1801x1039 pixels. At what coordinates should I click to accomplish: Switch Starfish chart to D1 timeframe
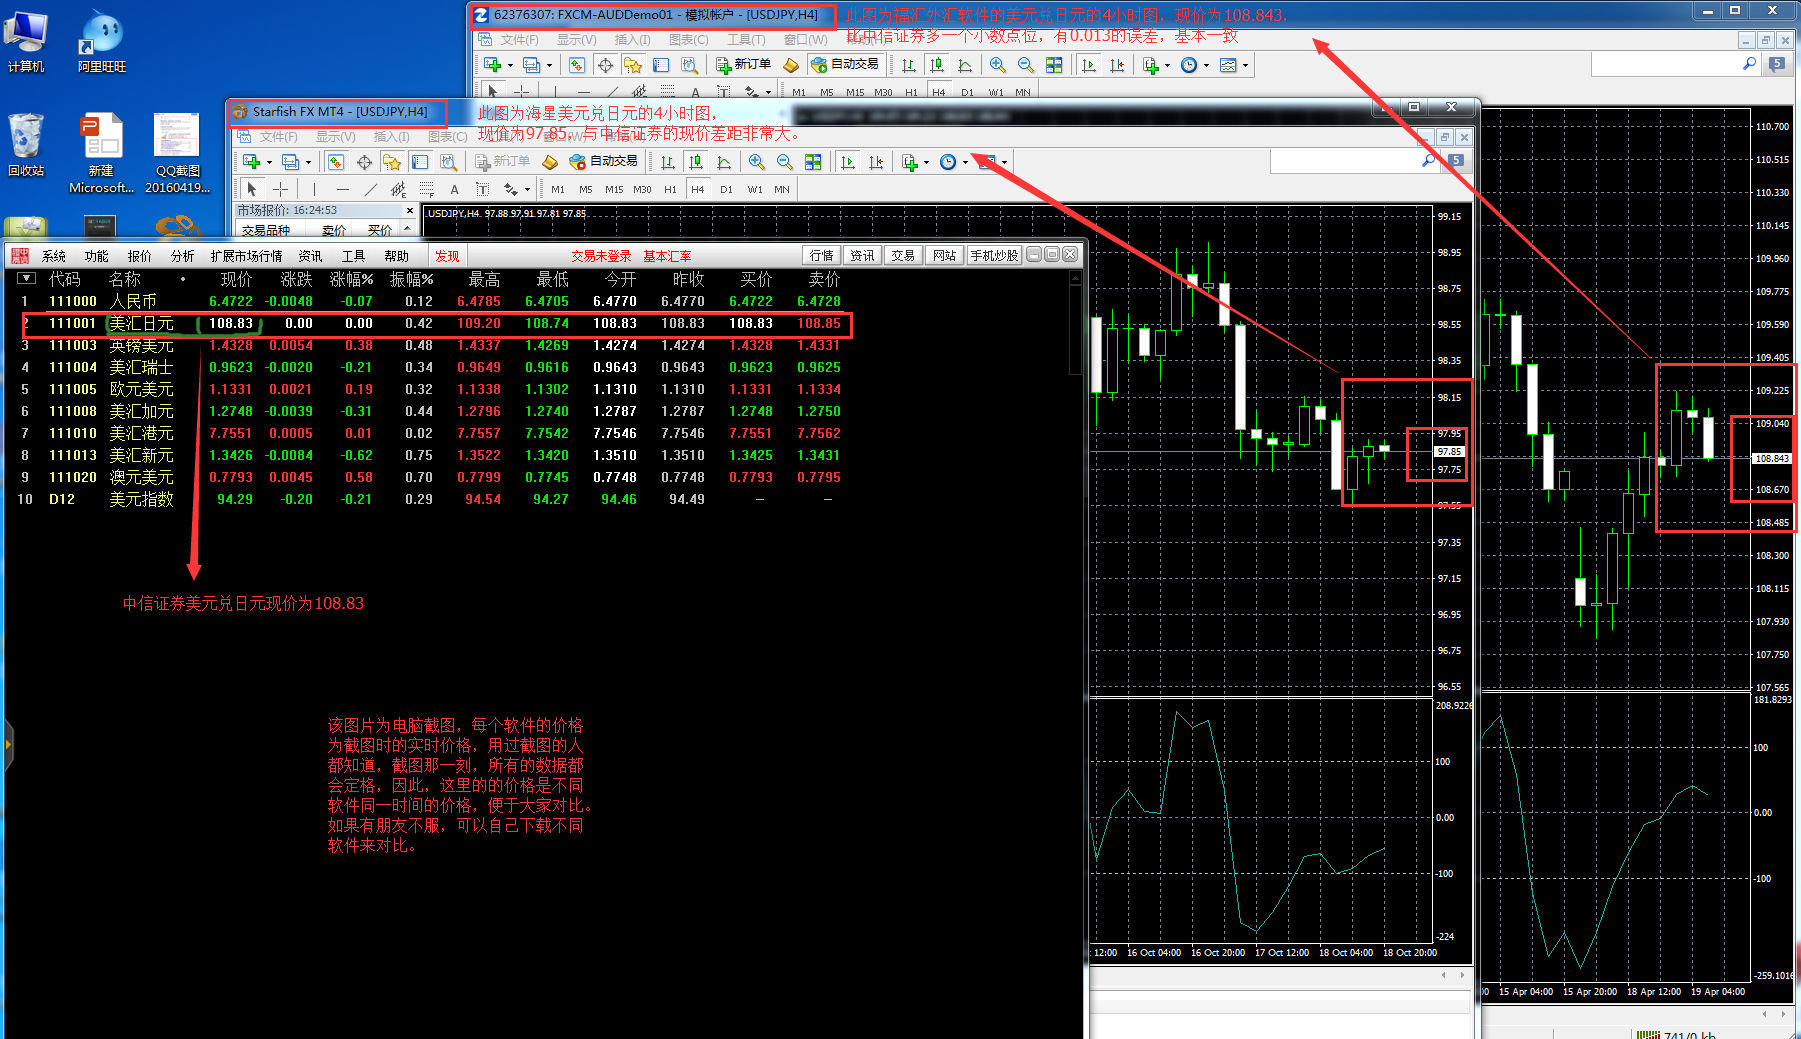click(726, 189)
